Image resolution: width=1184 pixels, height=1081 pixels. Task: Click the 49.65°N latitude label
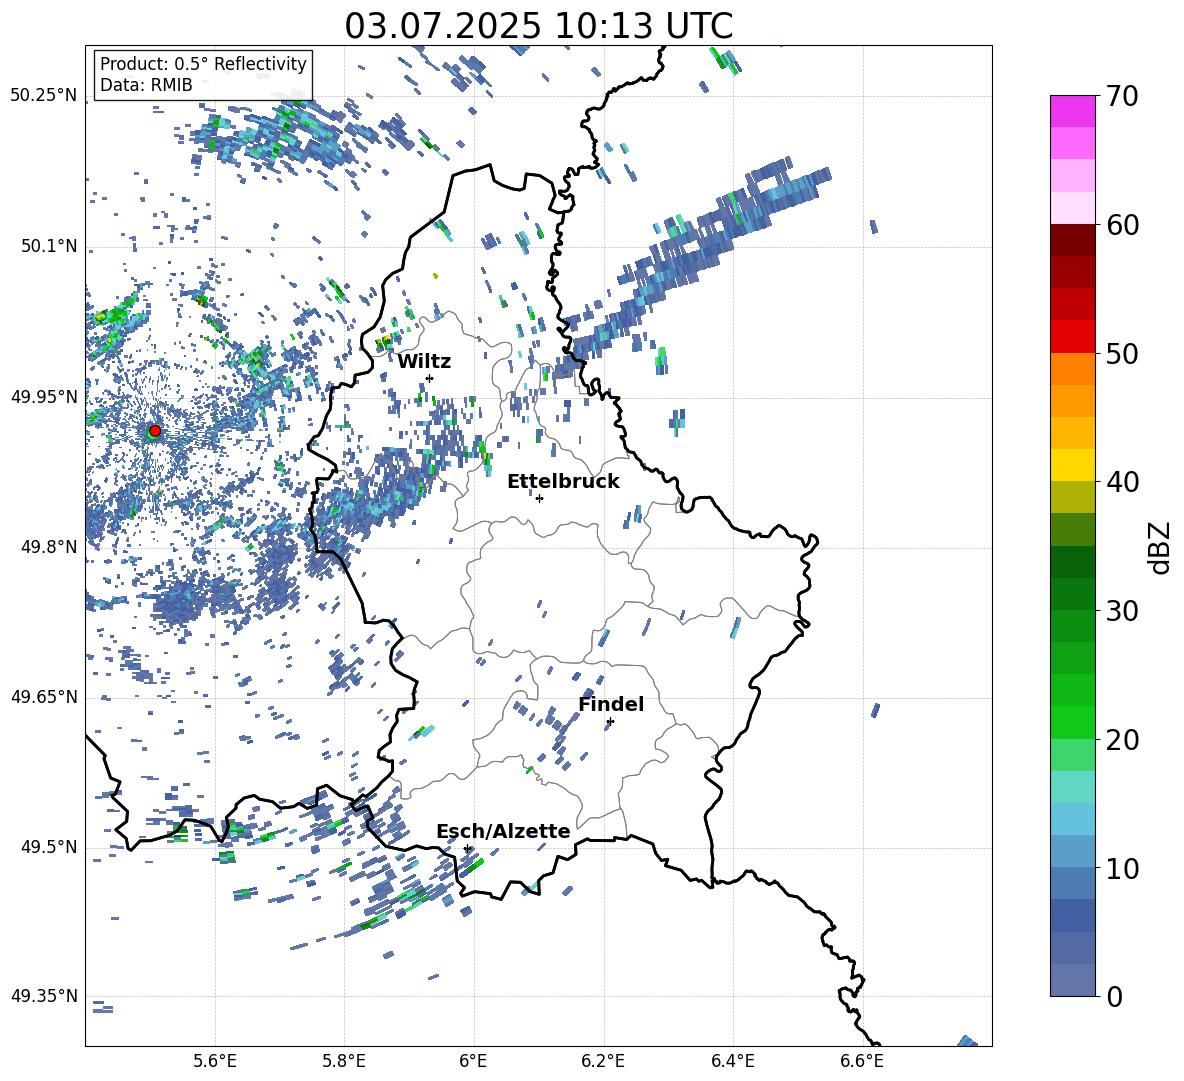pyautogui.click(x=44, y=697)
